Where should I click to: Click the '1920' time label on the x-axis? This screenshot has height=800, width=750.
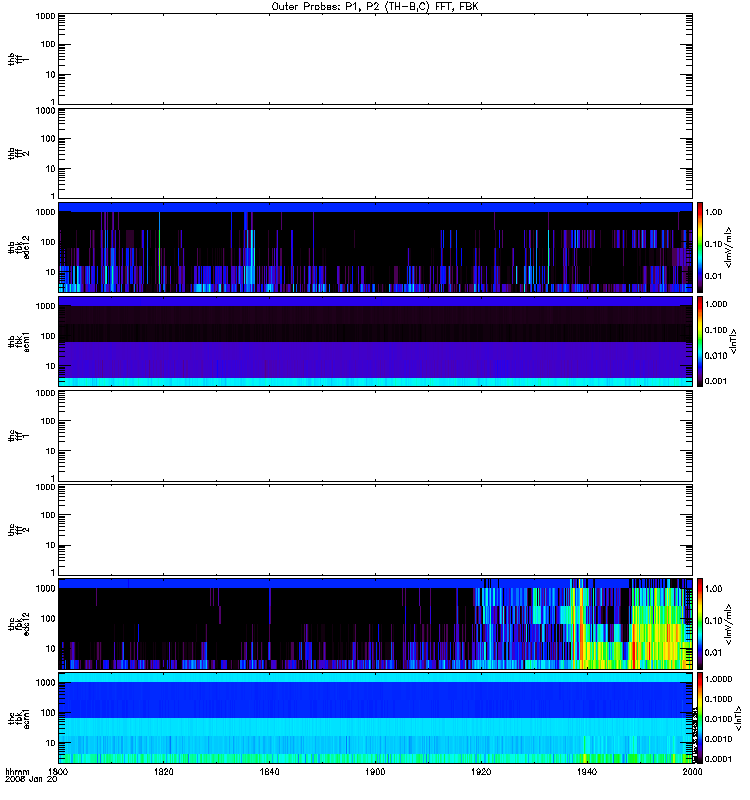pyautogui.click(x=481, y=771)
